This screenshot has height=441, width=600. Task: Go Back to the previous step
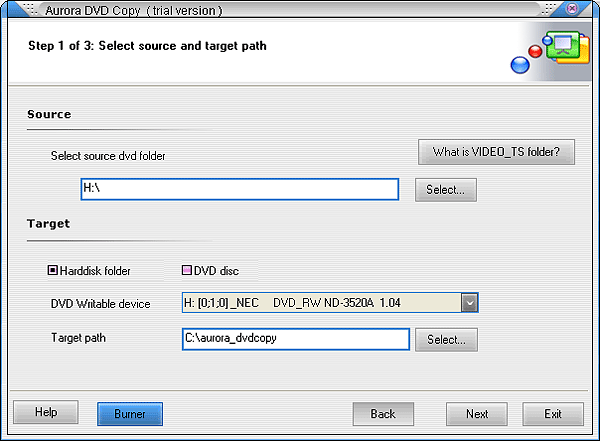click(383, 413)
